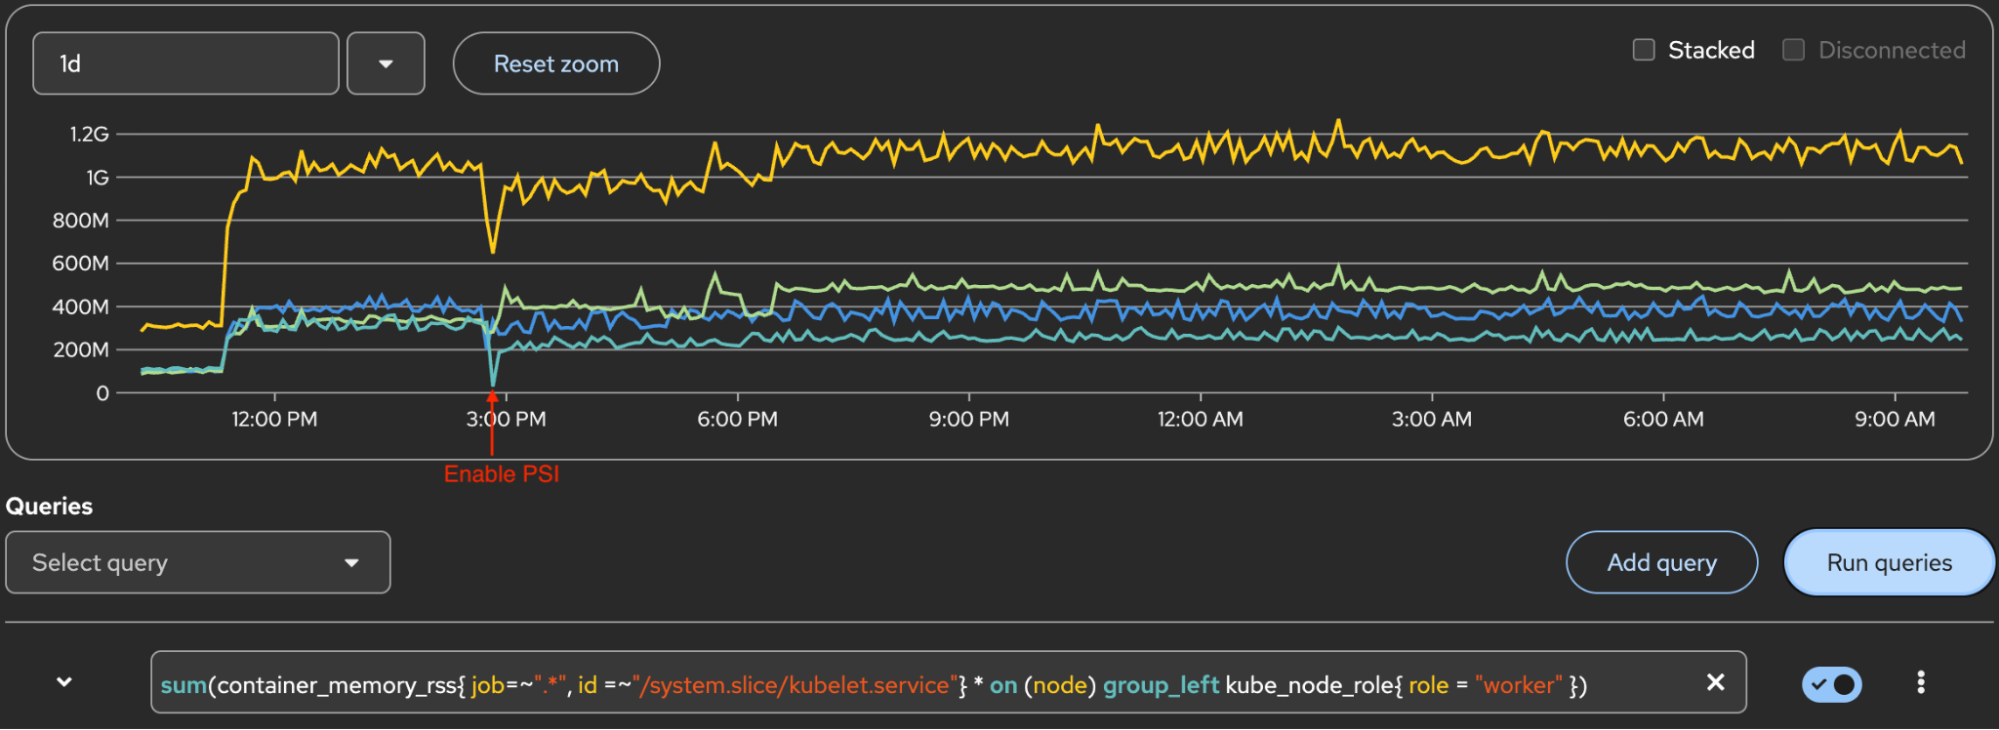Focus the 1d time range input field

click(186, 64)
